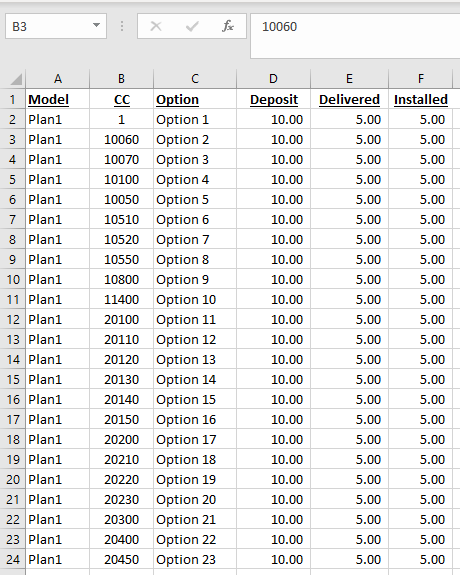This screenshot has width=460, height=575.
Task: Select row 1 header
Action: click(x=12, y=99)
